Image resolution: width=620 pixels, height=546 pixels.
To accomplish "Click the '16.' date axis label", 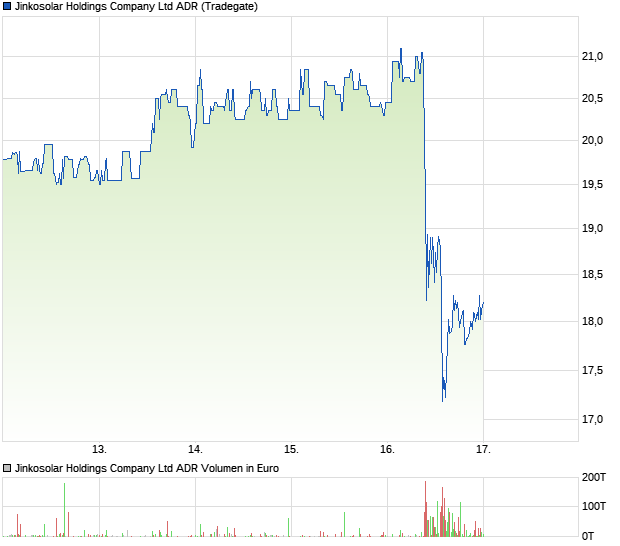I will click(388, 450).
